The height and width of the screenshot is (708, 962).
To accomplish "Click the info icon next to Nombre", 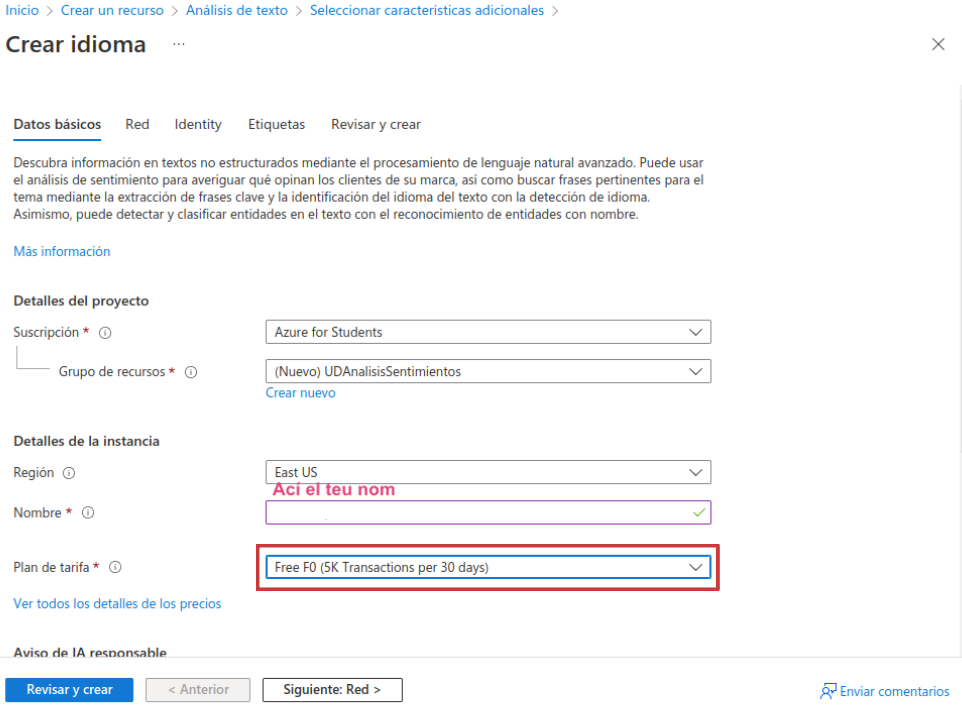I will (x=88, y=512).
